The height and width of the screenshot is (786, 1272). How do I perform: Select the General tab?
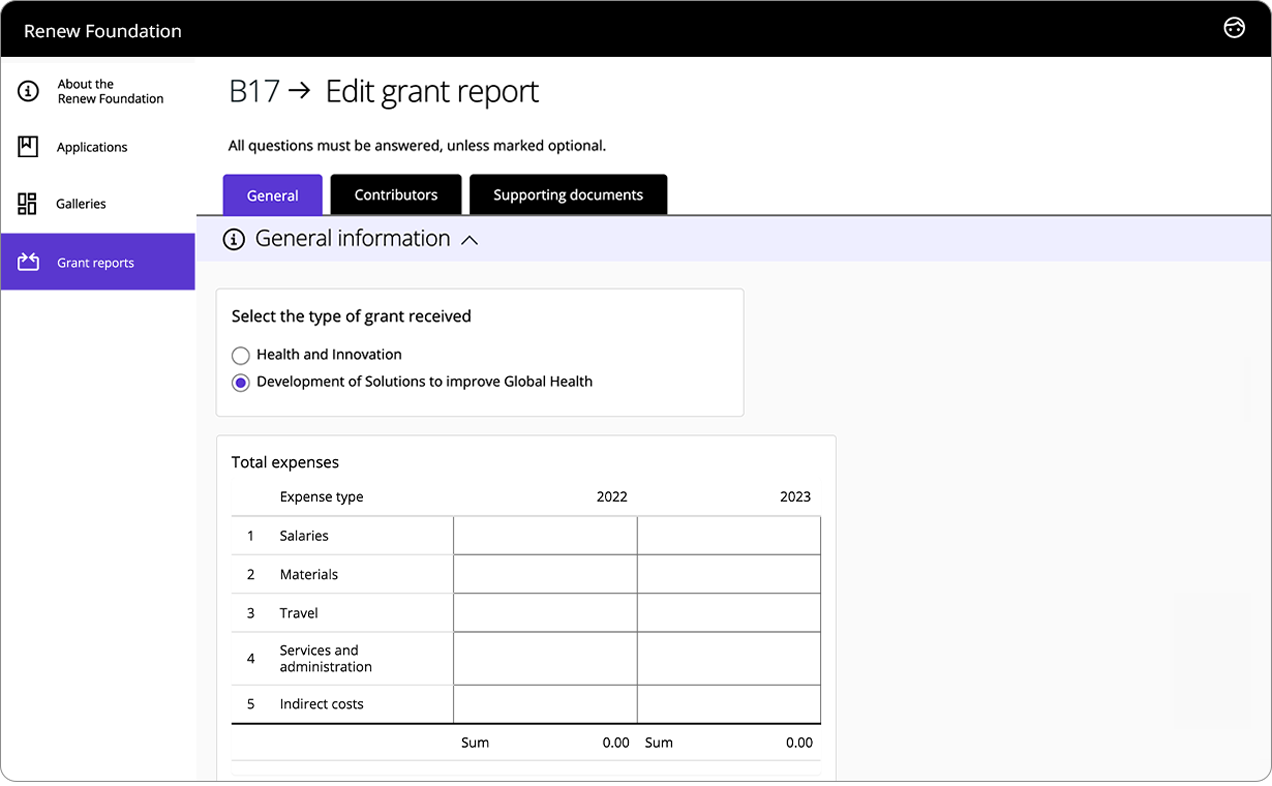coord(272,194)
